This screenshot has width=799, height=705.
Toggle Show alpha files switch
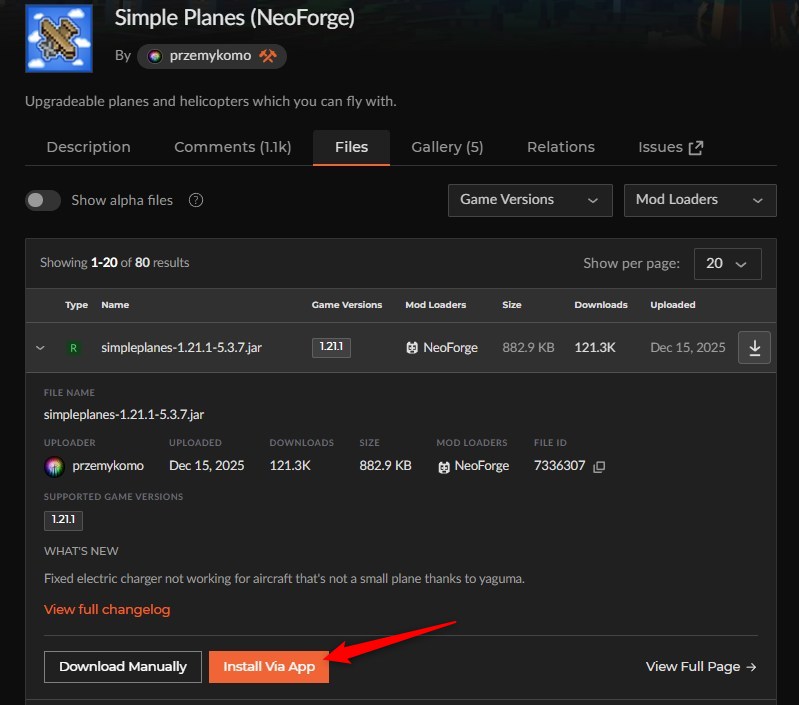[x=43, y=200]
